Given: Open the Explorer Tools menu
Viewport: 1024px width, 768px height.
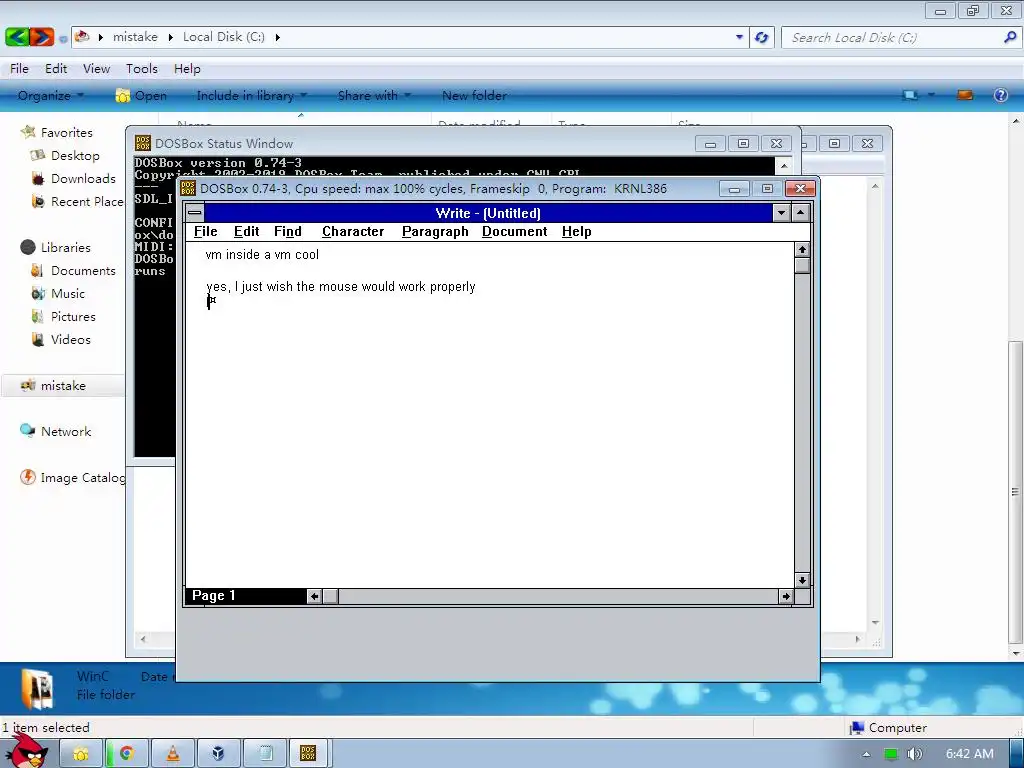Looking at the screenshot, I should click(142, 69).
